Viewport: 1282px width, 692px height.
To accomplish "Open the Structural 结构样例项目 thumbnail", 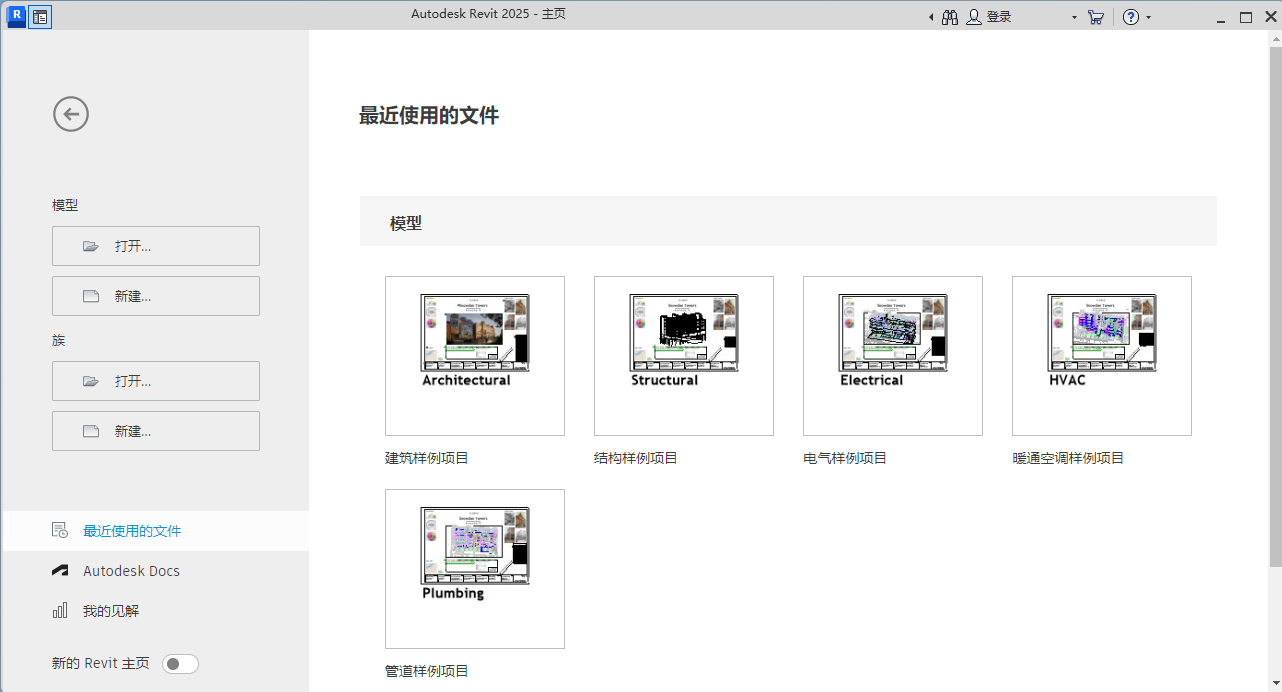I will [683, 356].
